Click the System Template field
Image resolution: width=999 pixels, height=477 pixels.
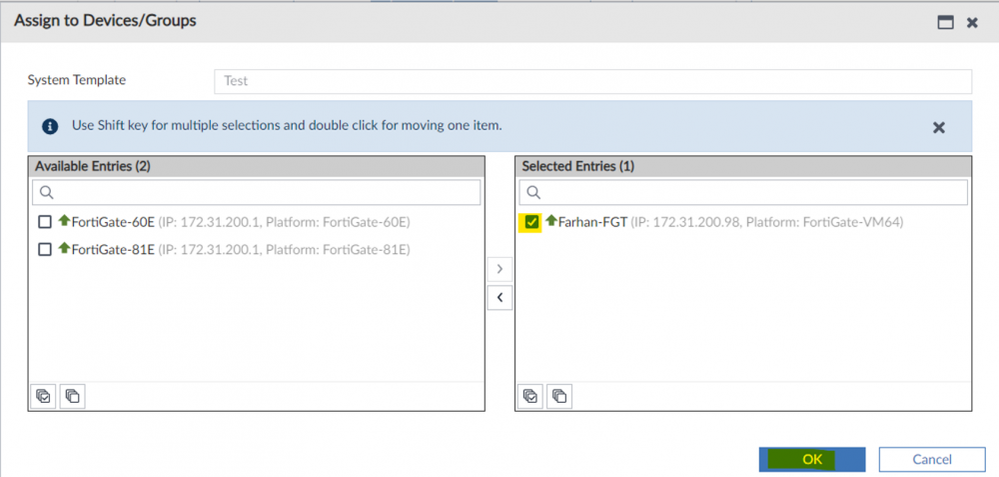(592, 81)
